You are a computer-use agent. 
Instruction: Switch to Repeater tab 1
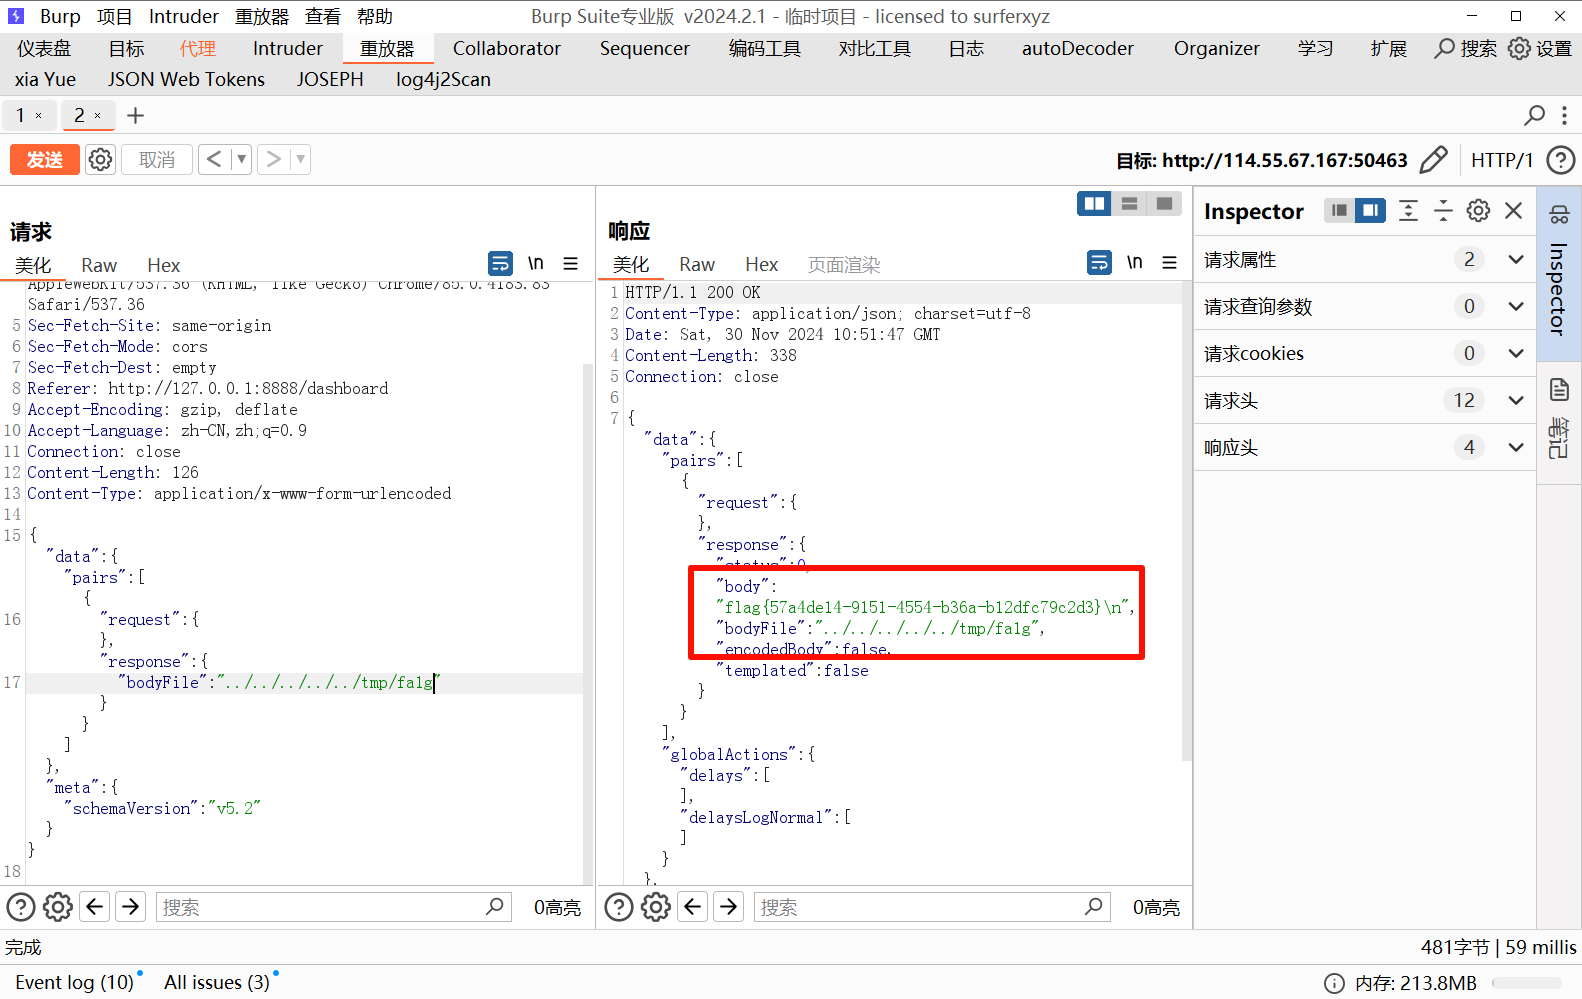tap(20, 116)
